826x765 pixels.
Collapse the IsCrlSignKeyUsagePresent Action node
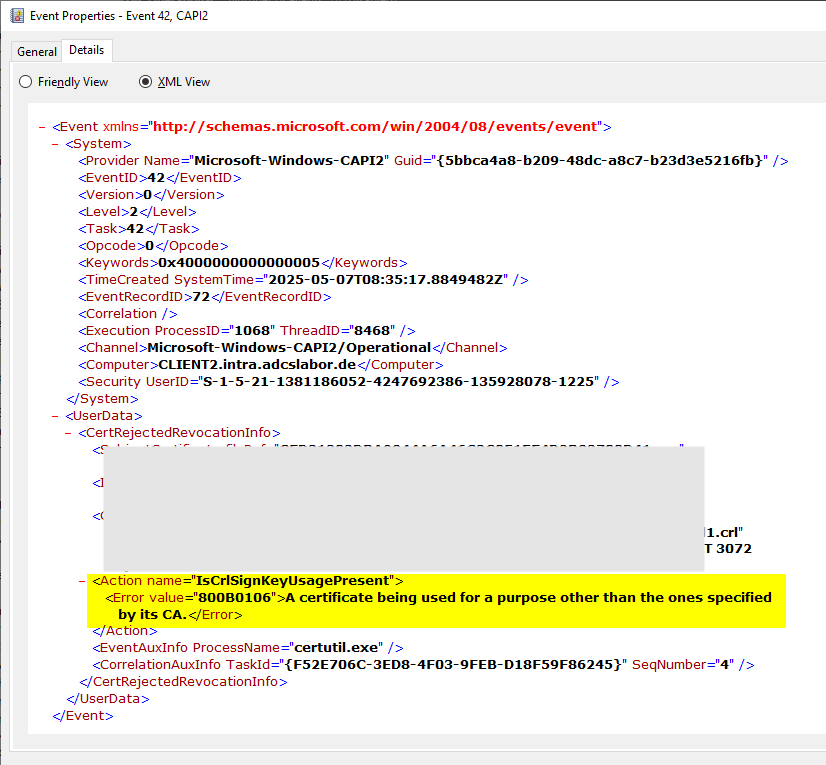(x=82, y=581)
